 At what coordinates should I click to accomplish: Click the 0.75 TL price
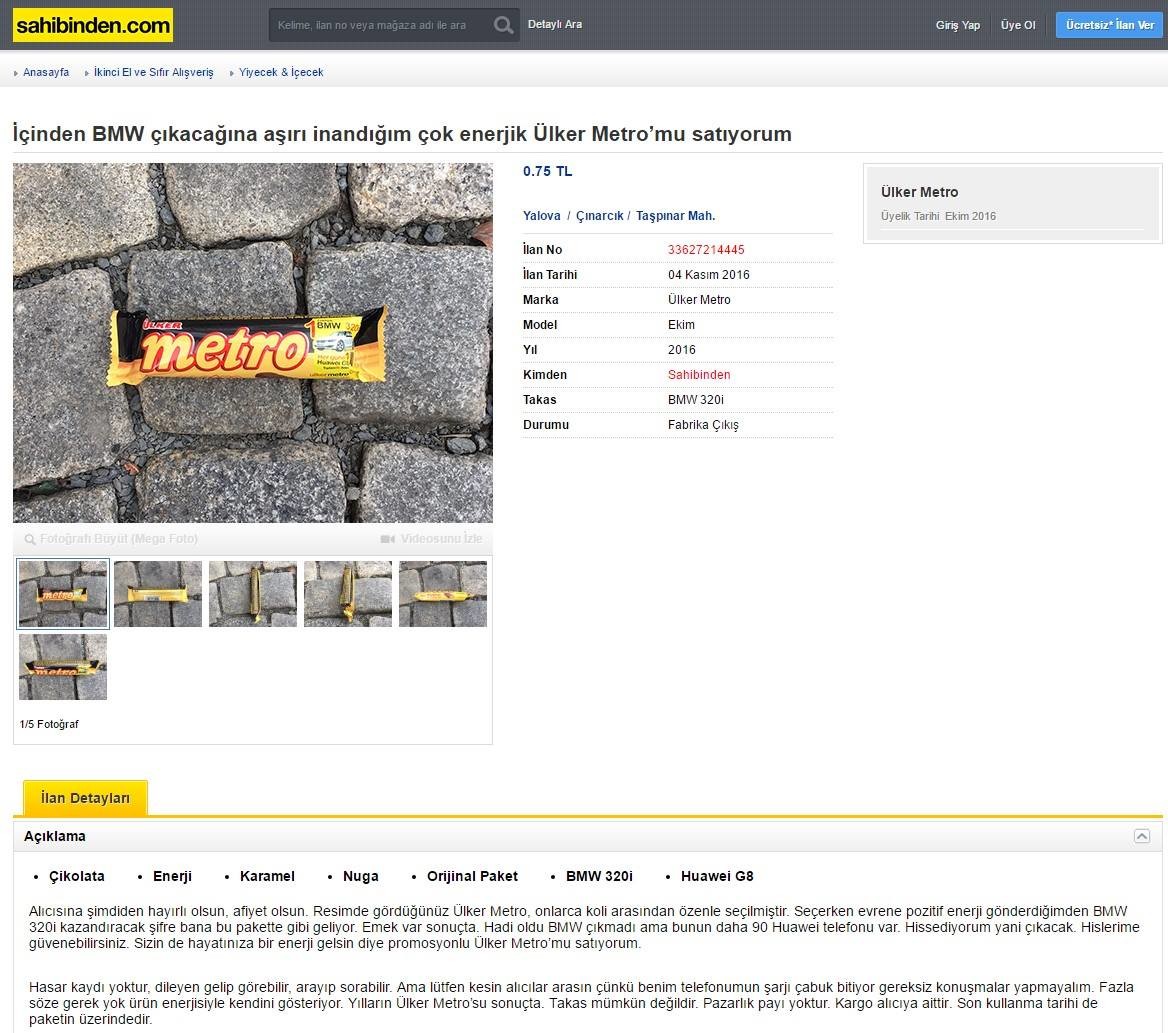548,171
